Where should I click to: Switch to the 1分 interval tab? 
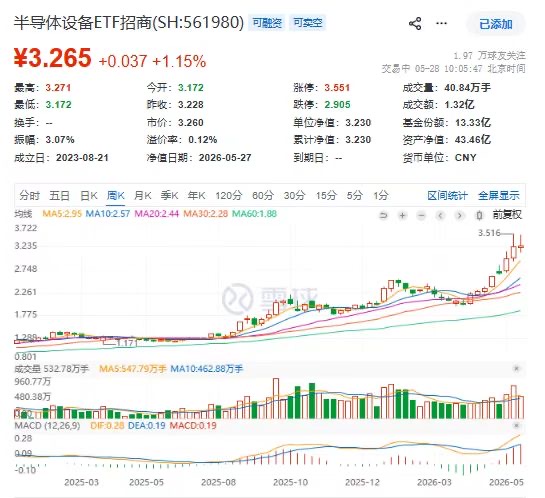click(381, 195)
